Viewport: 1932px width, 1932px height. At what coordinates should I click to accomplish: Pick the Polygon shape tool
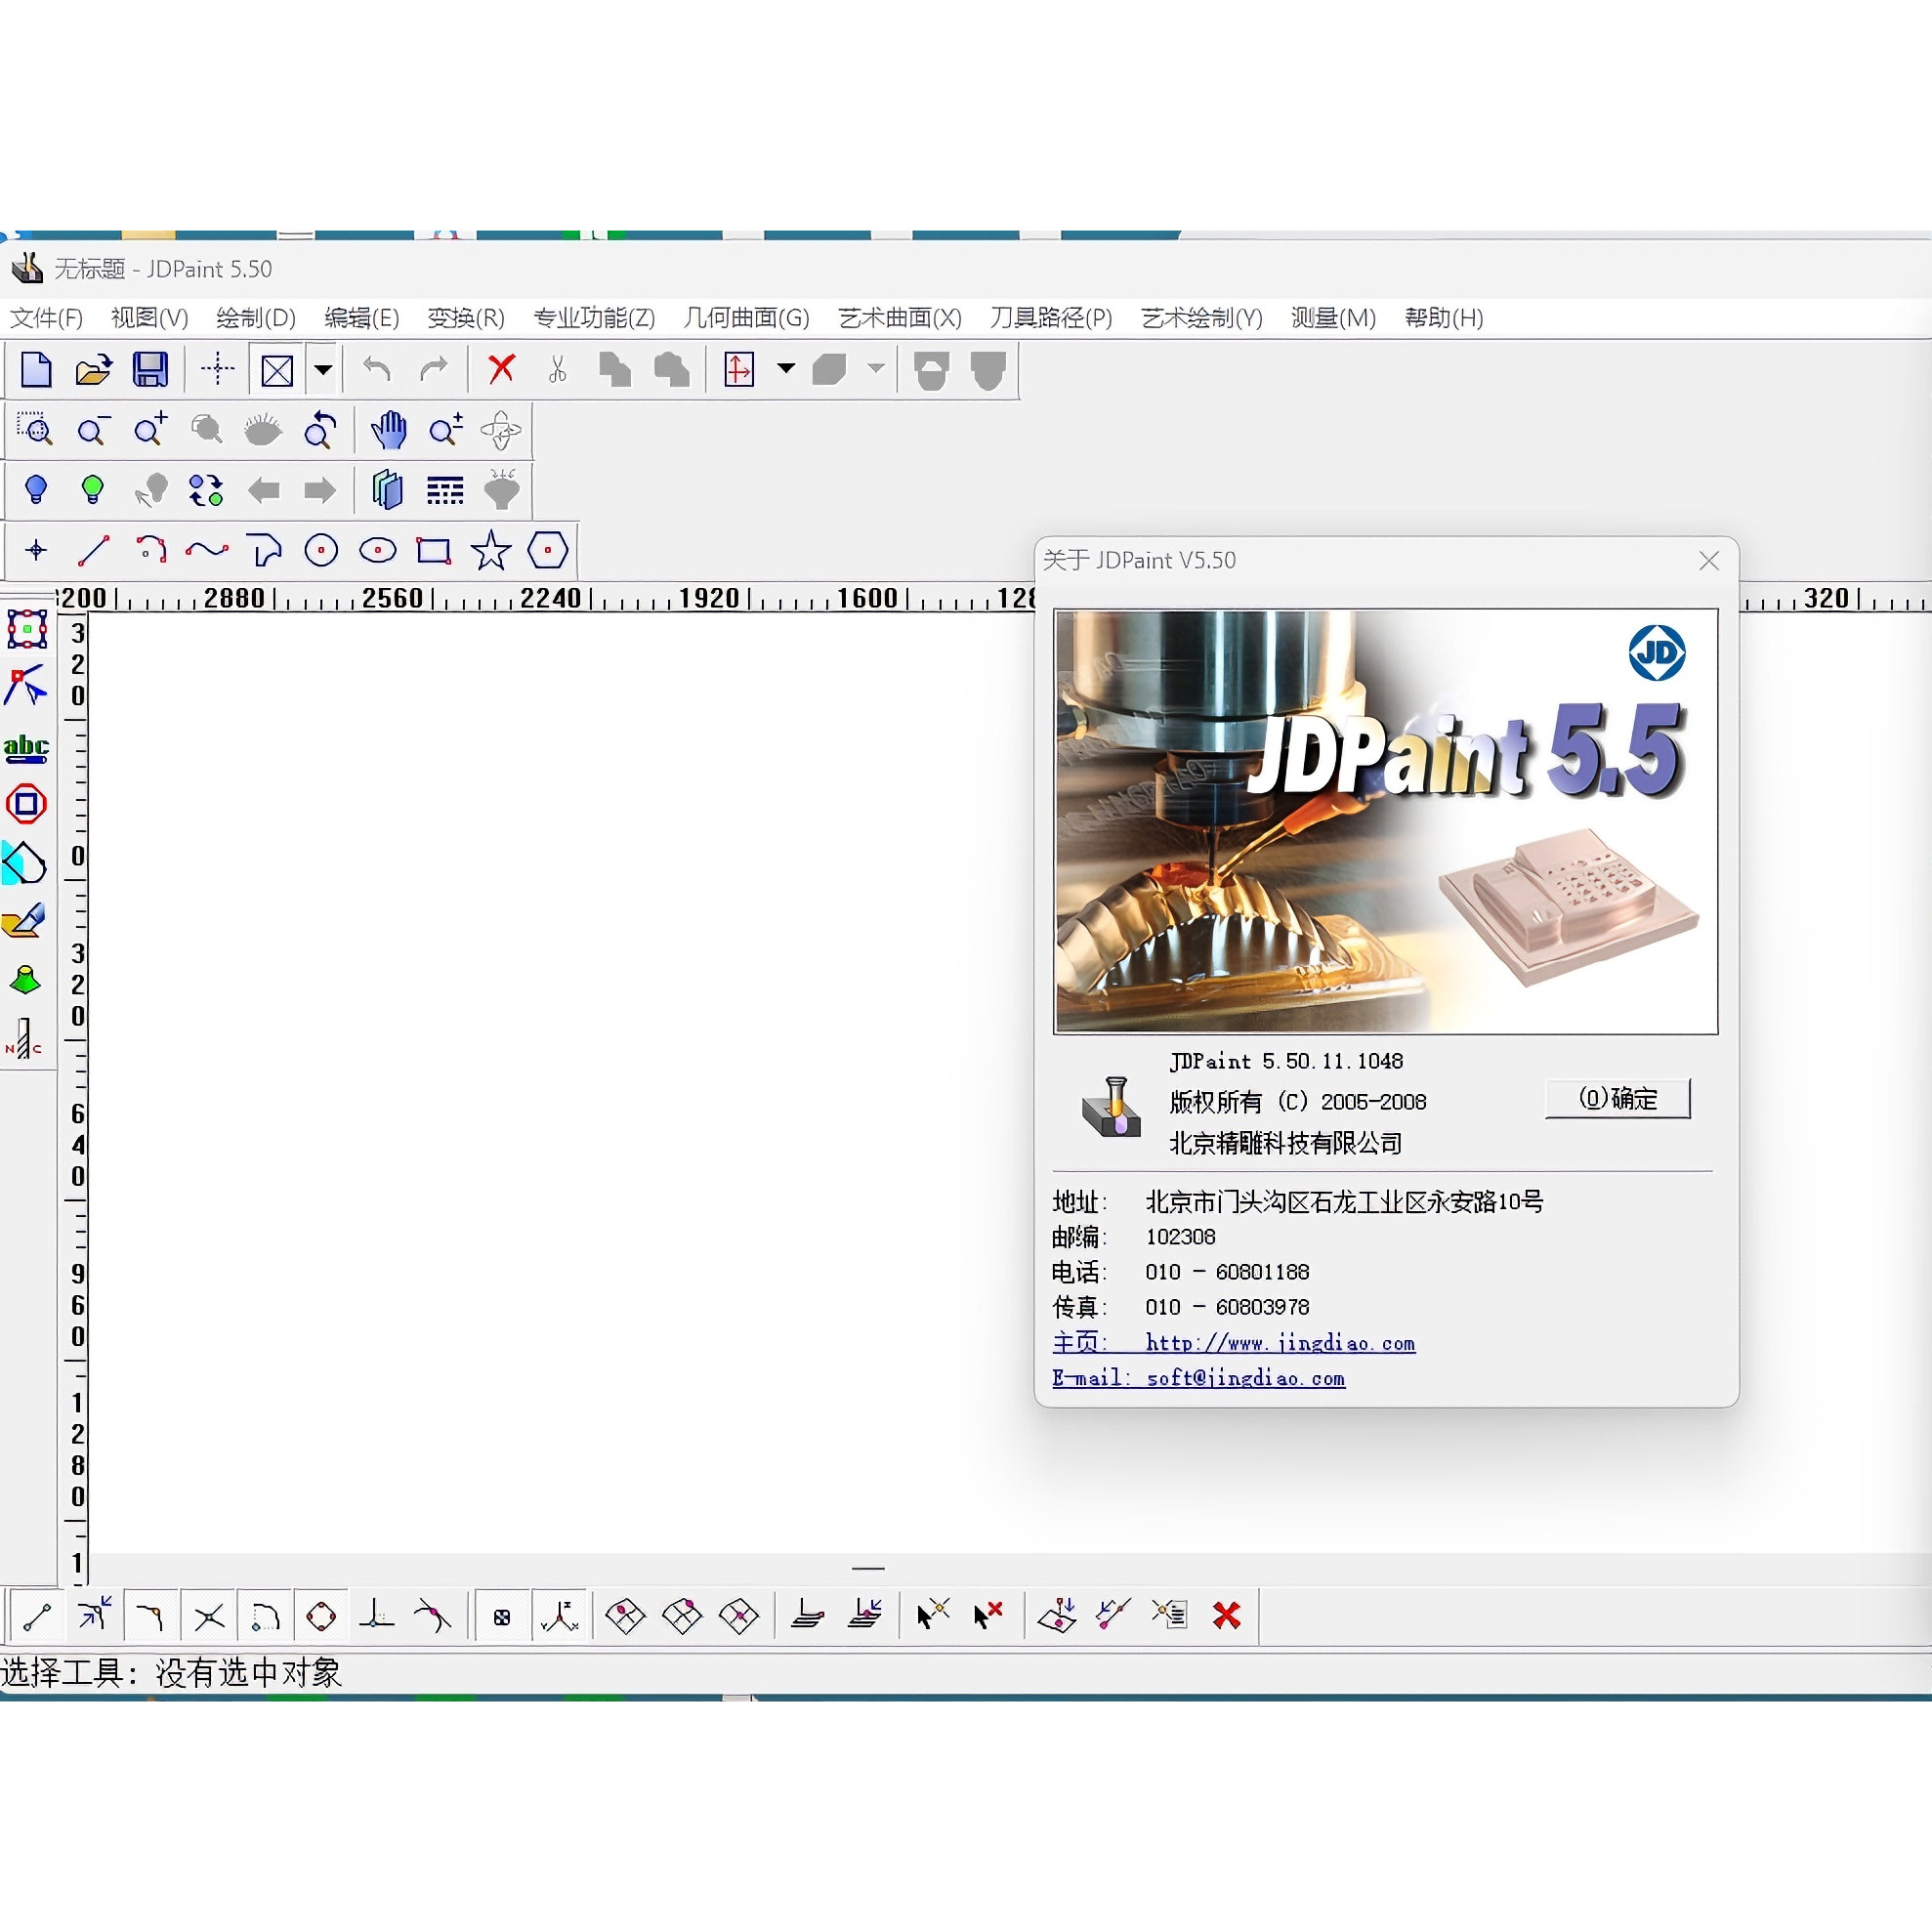548,550
